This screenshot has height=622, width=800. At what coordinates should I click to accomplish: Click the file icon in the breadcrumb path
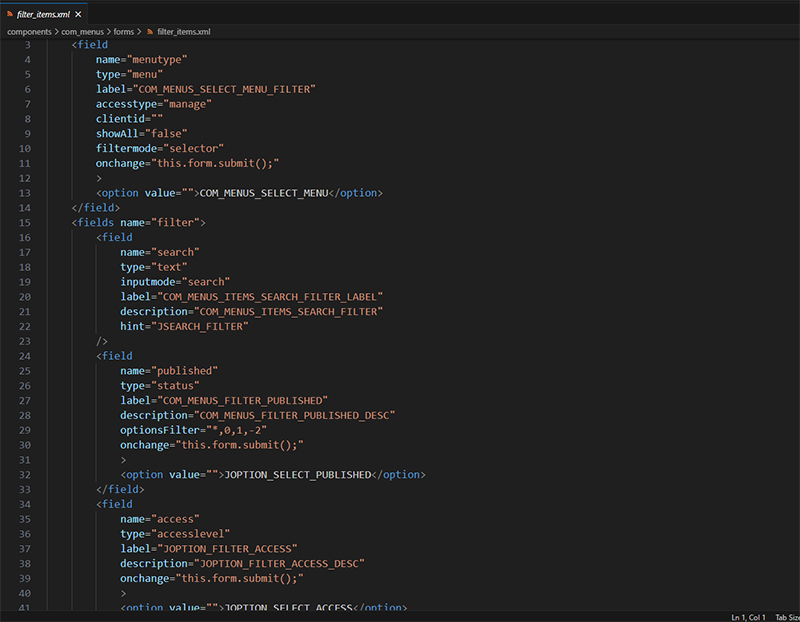click(148, 32)
